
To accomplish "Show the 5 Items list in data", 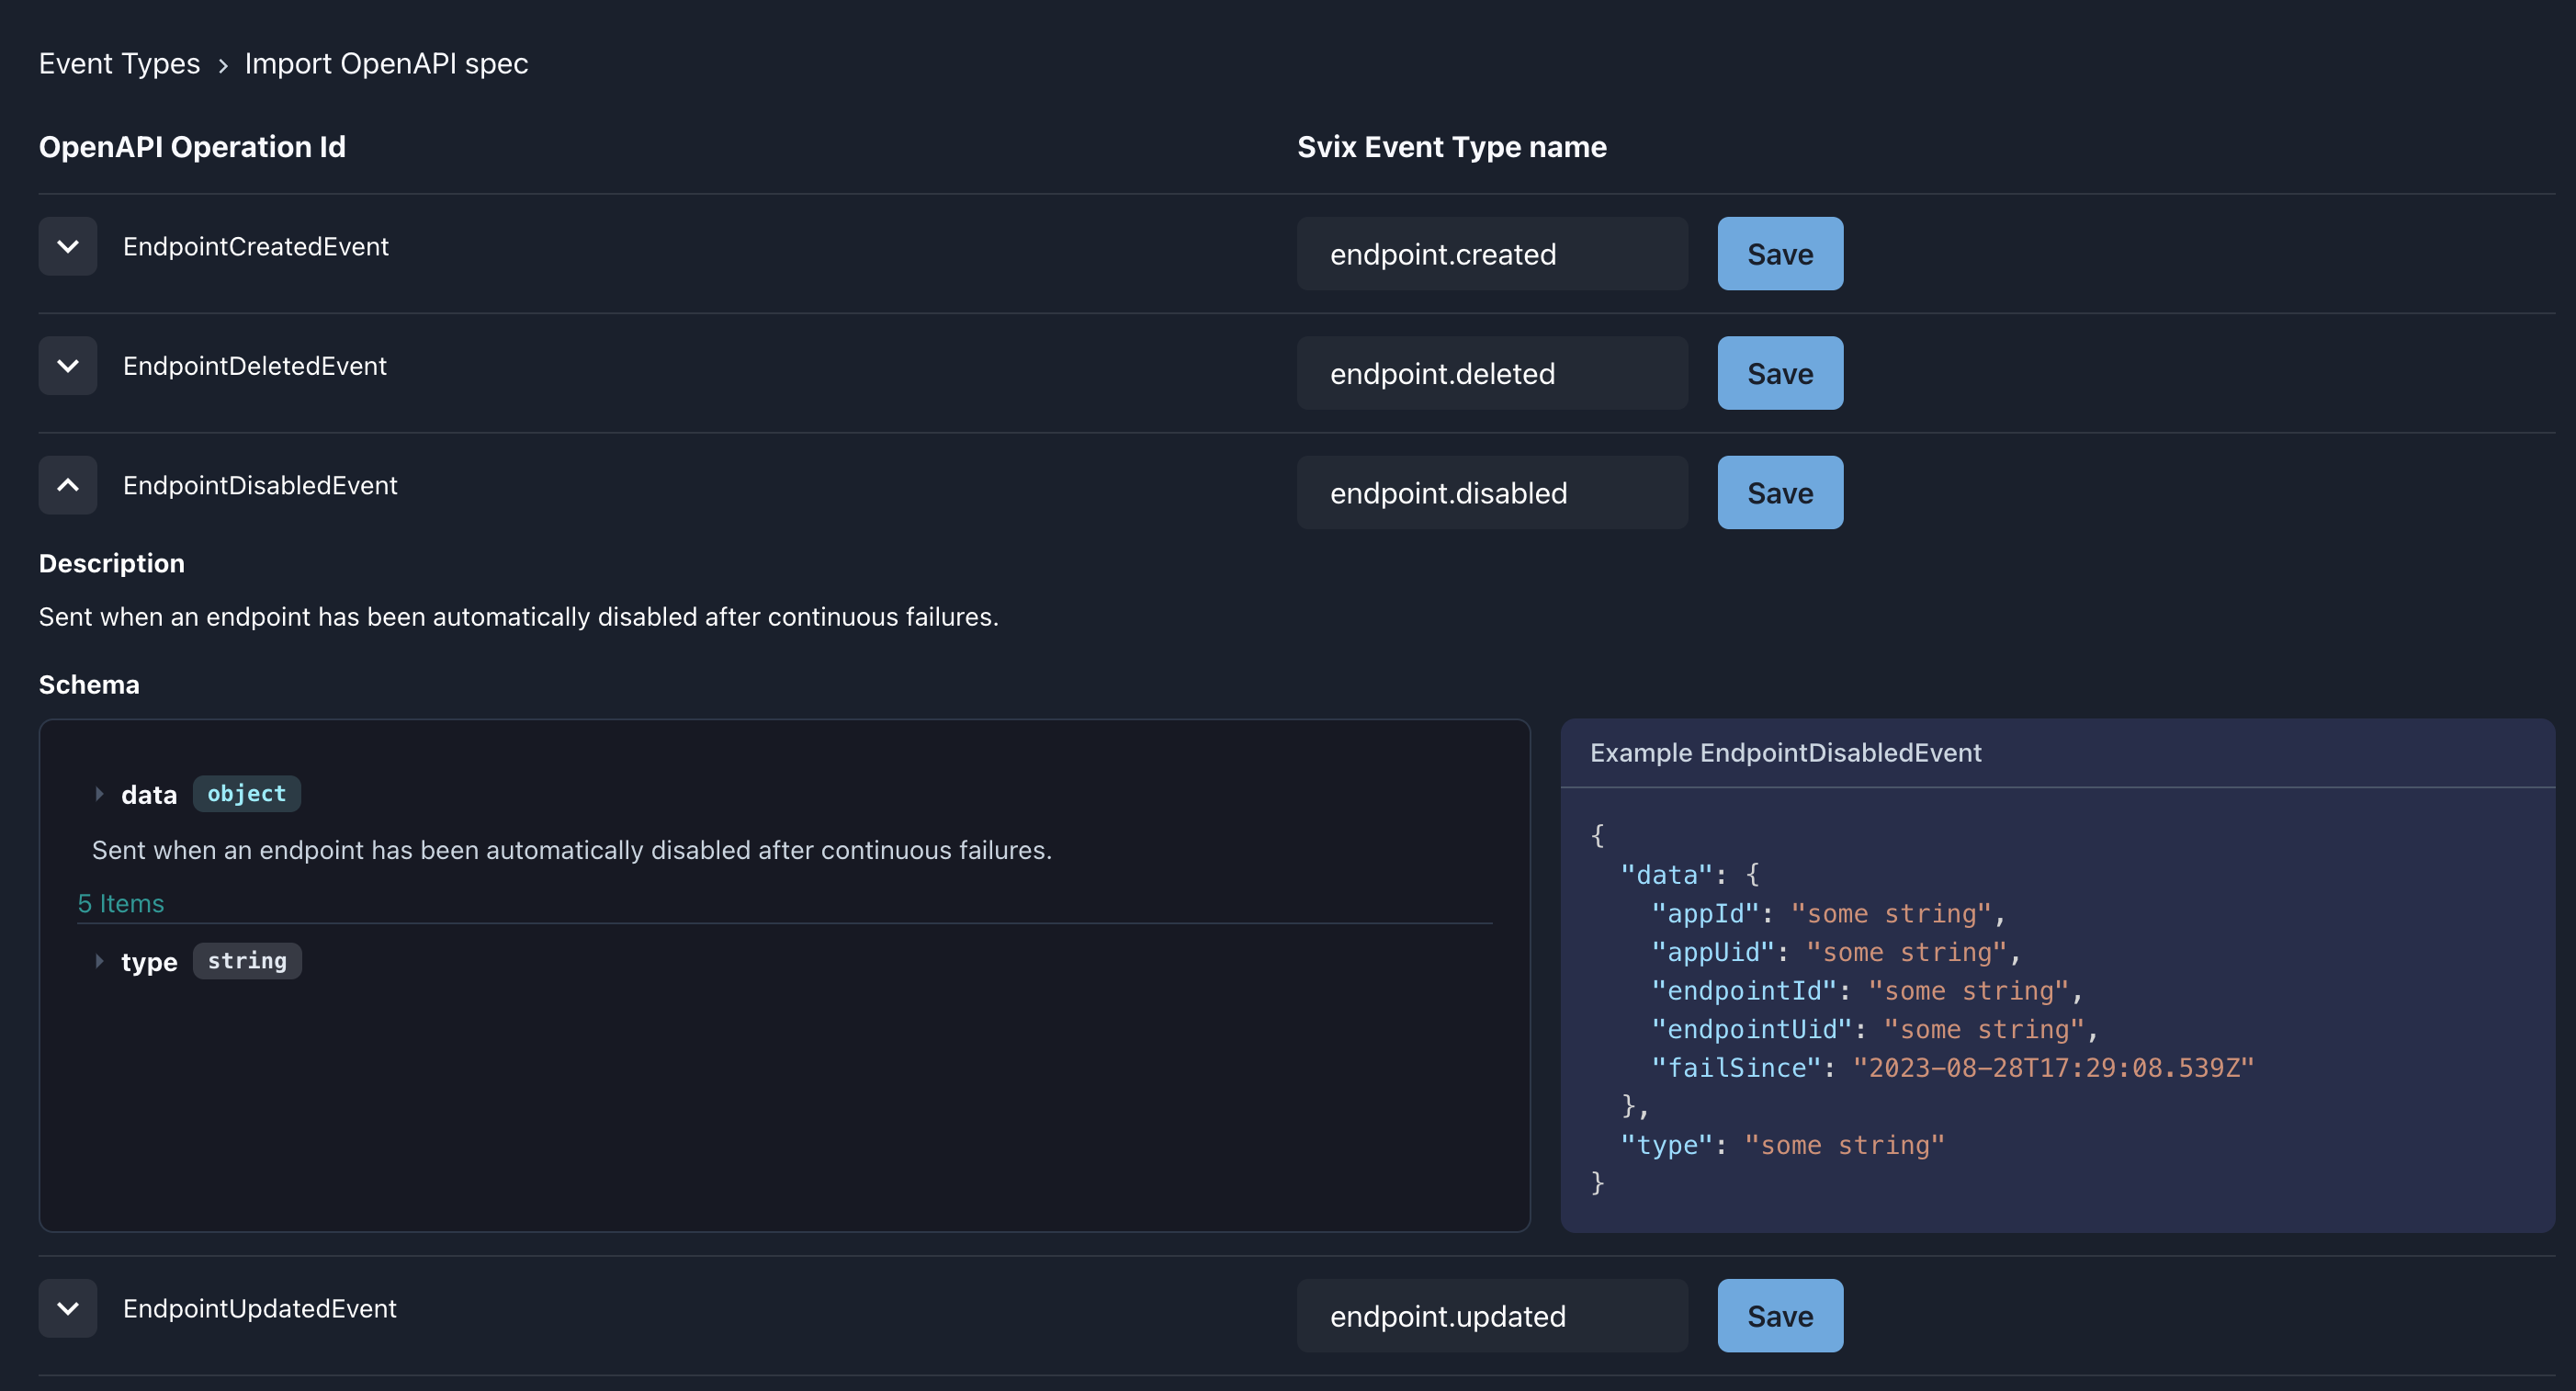I will click(x=120, y=903).
